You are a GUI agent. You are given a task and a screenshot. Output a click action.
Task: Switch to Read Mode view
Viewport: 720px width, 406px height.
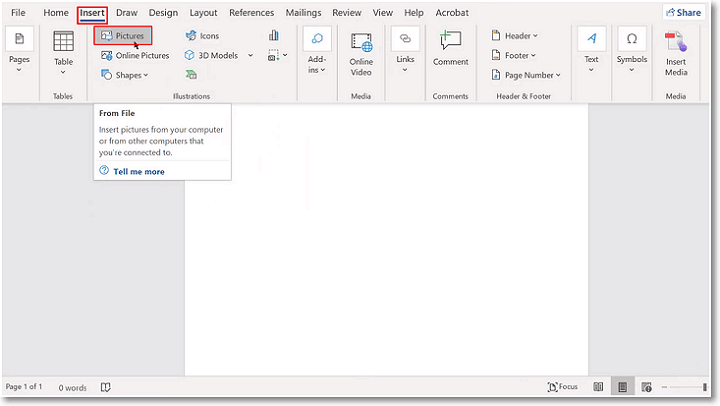tap(598, 387)
